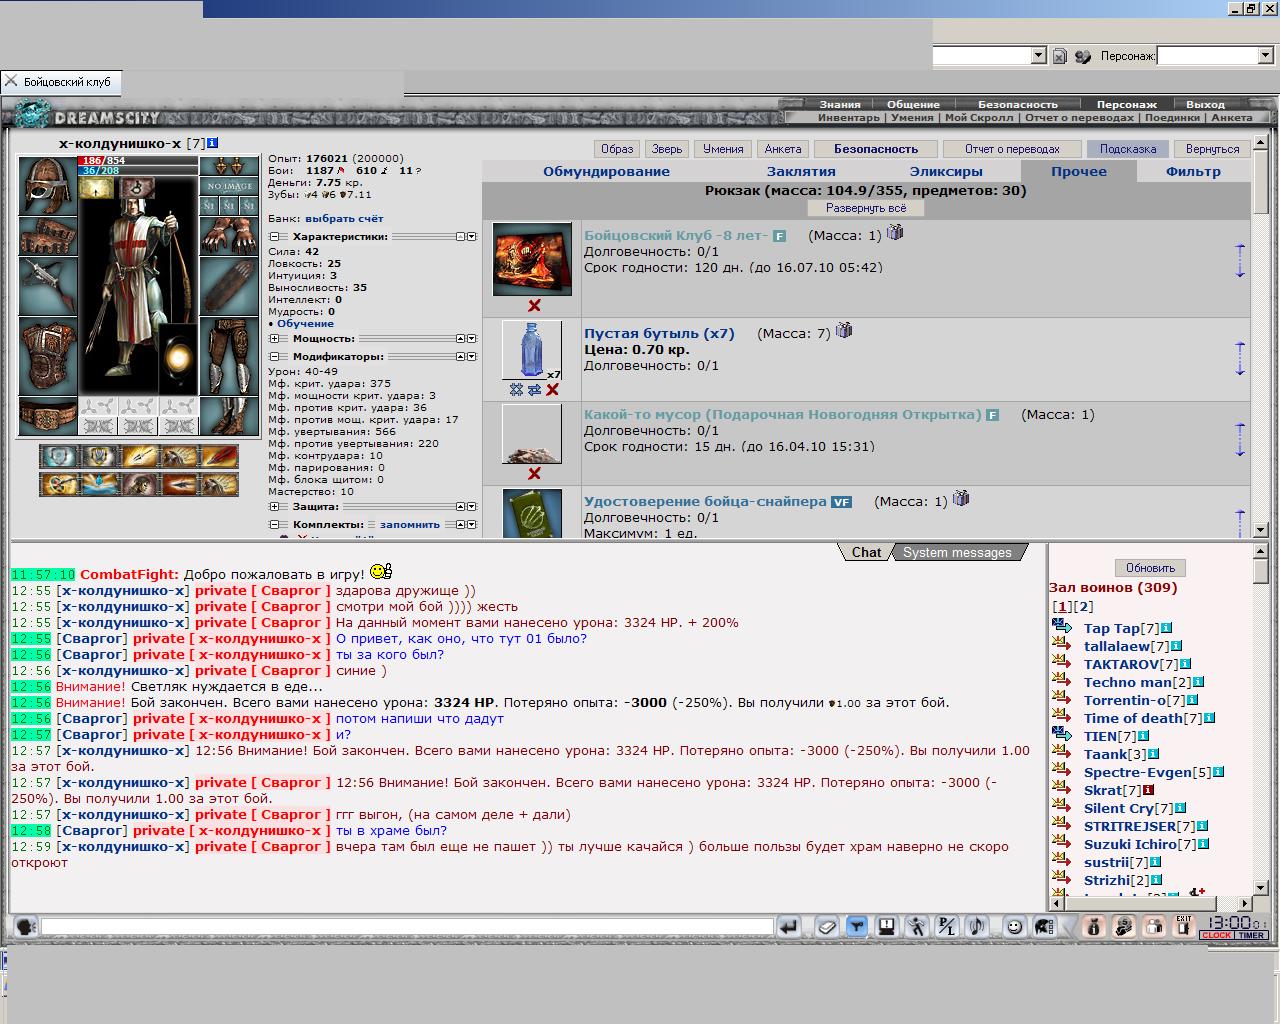Click the gloves equipment slot
The width and height of the screenshot is (1280, 1024).
229,235
